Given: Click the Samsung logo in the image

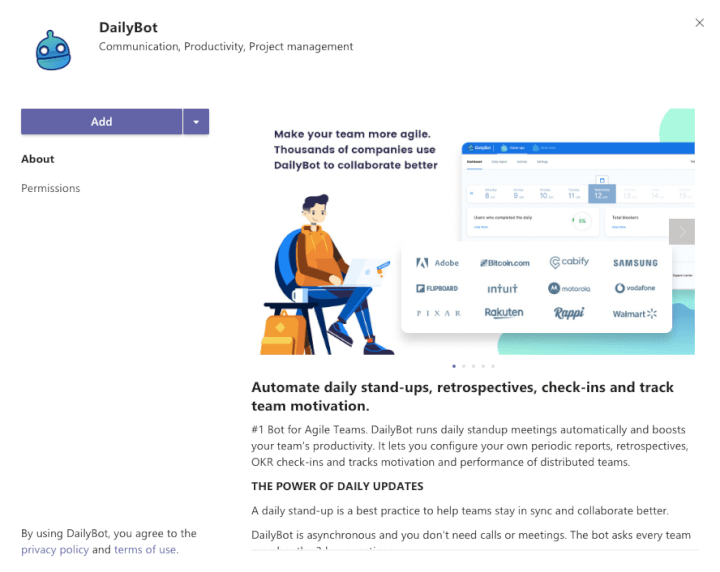Looking at the screenshot, I should click(x=636, y=263).
